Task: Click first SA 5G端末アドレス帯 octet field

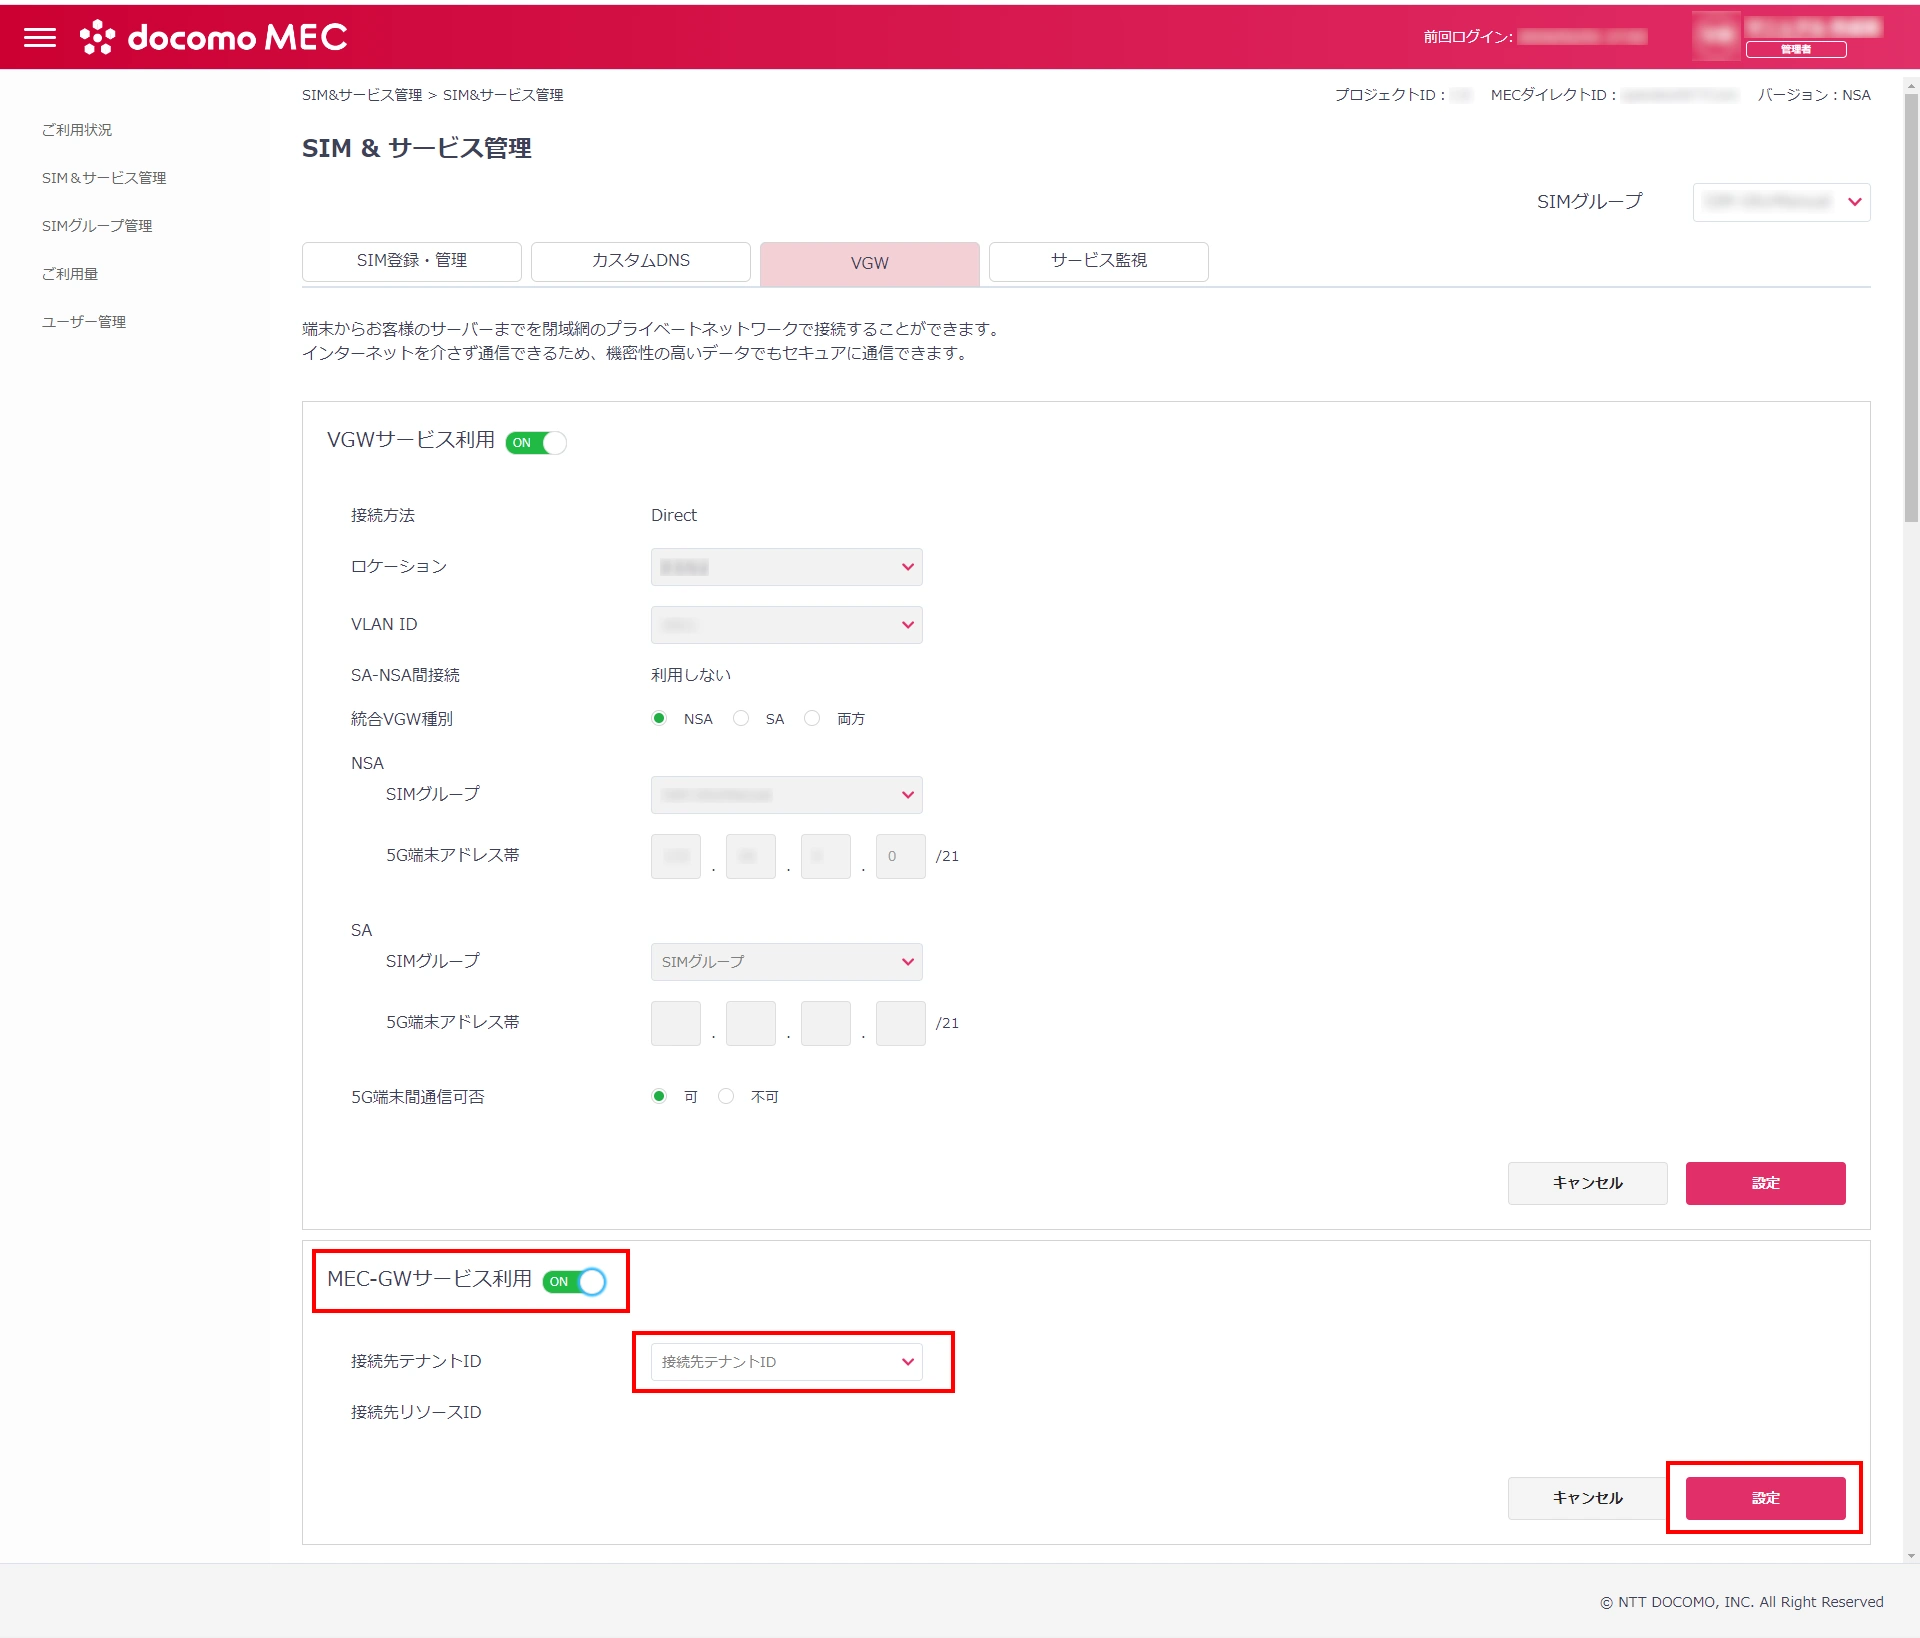Action: click(x=676, y=1023)
